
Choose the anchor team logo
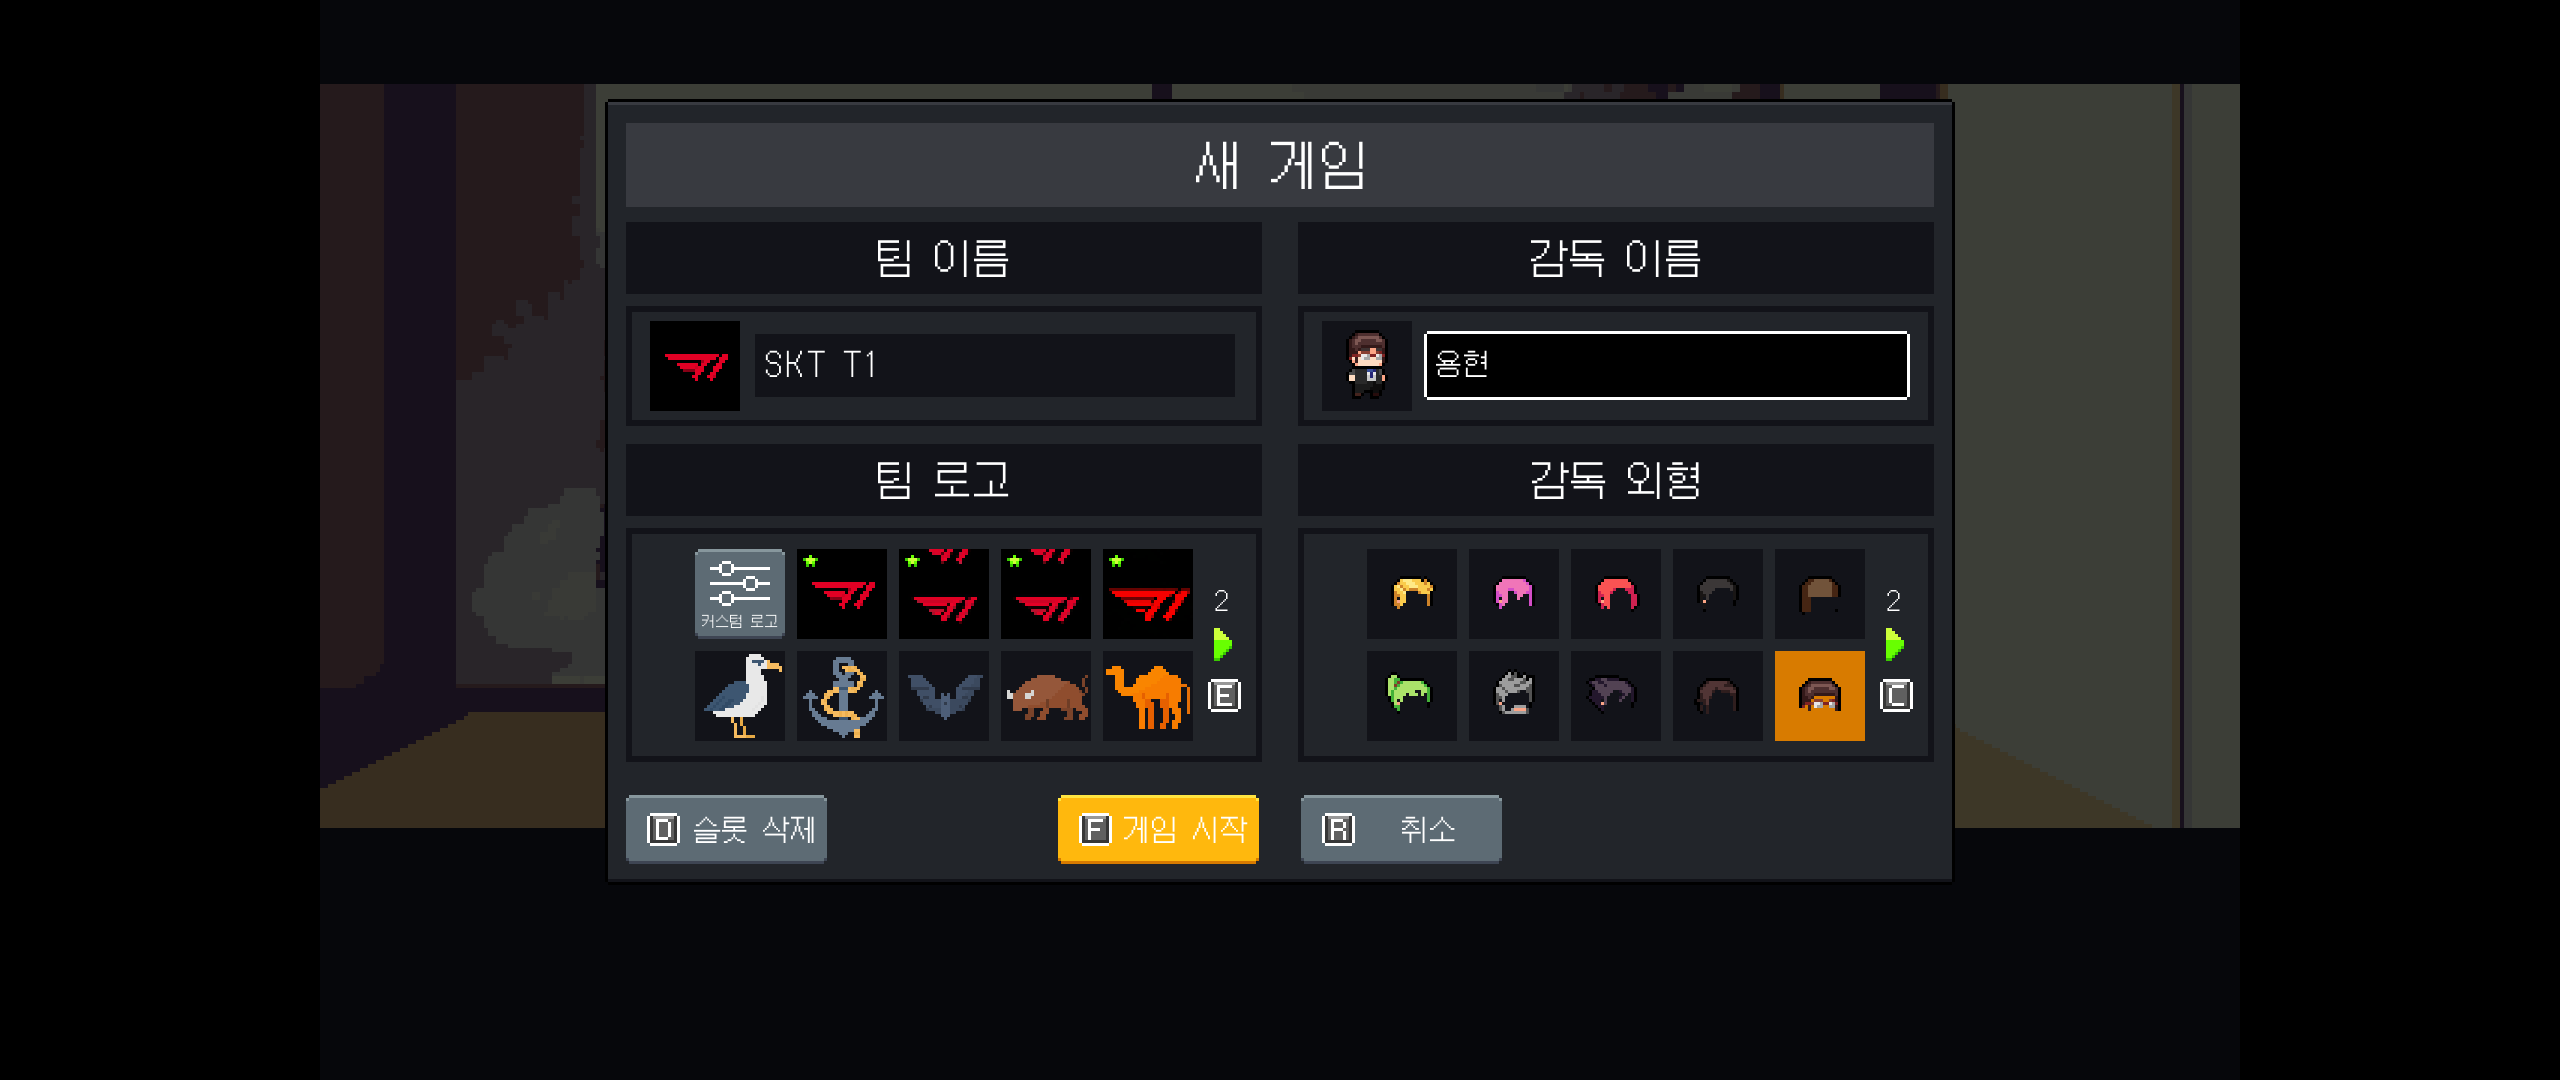841,696
